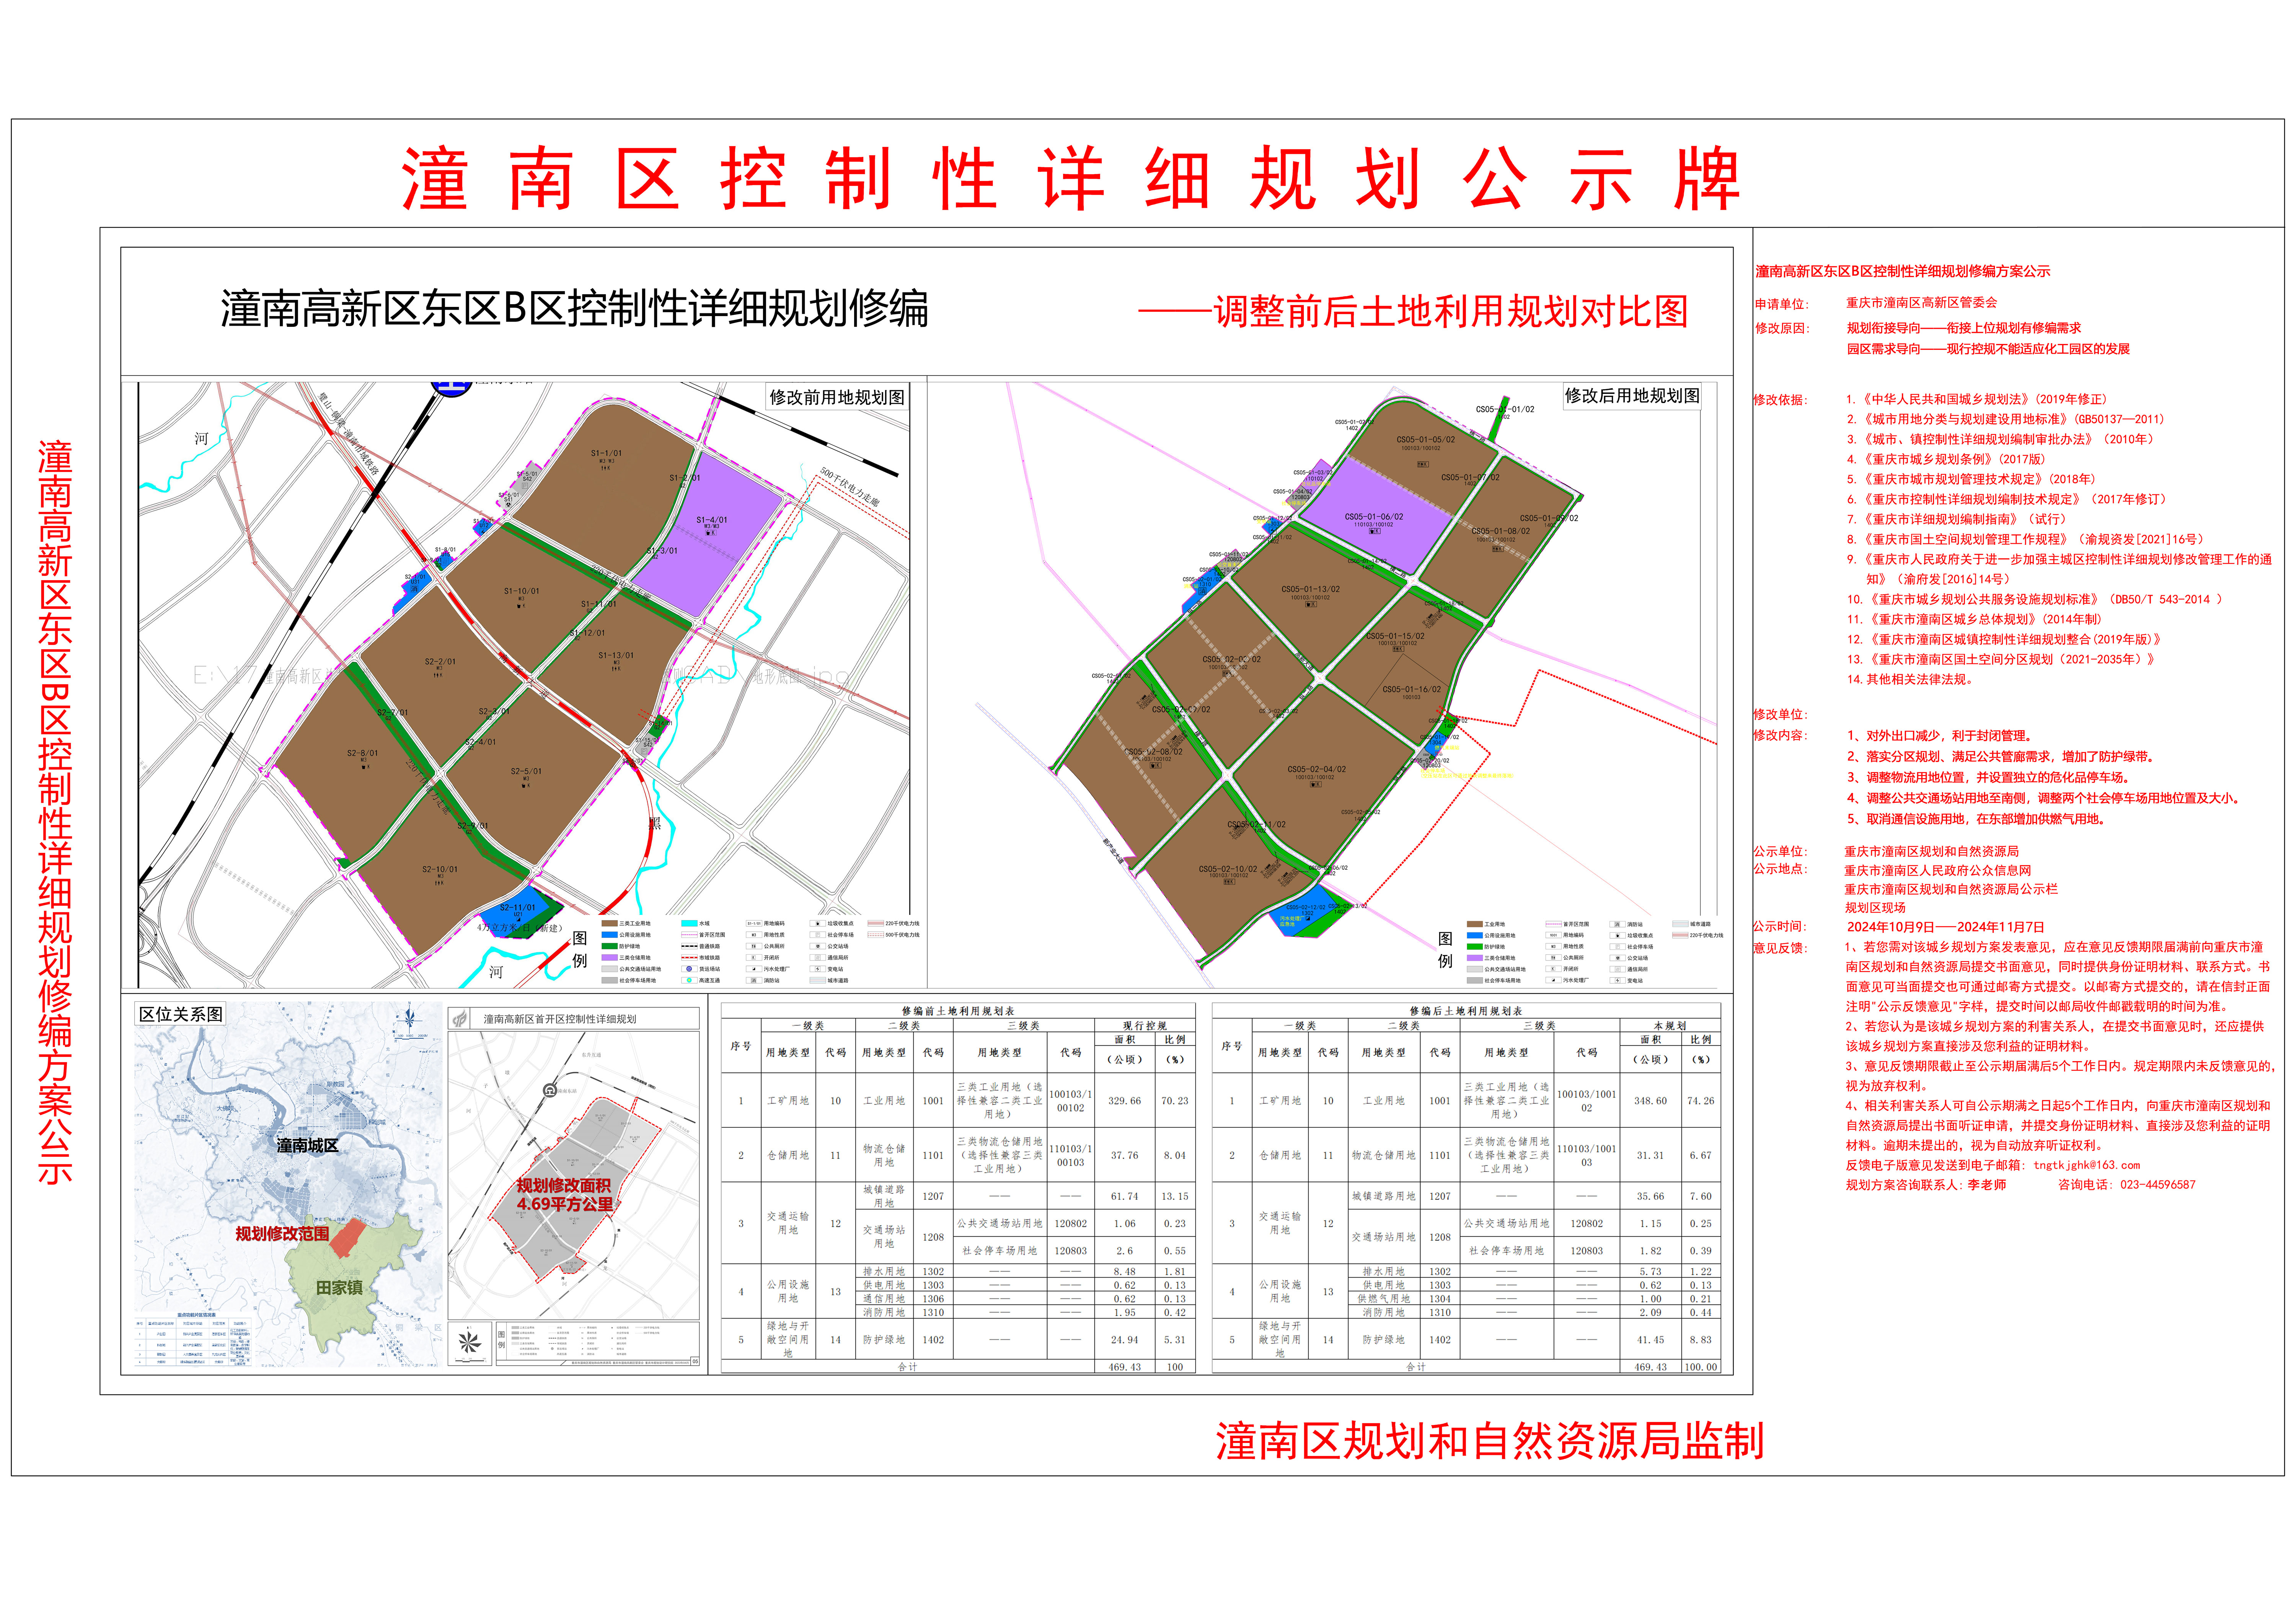2296x1624 pixels.
Task: Click the 修编前土地利用规划表 table title
Action: point(958,1011)
